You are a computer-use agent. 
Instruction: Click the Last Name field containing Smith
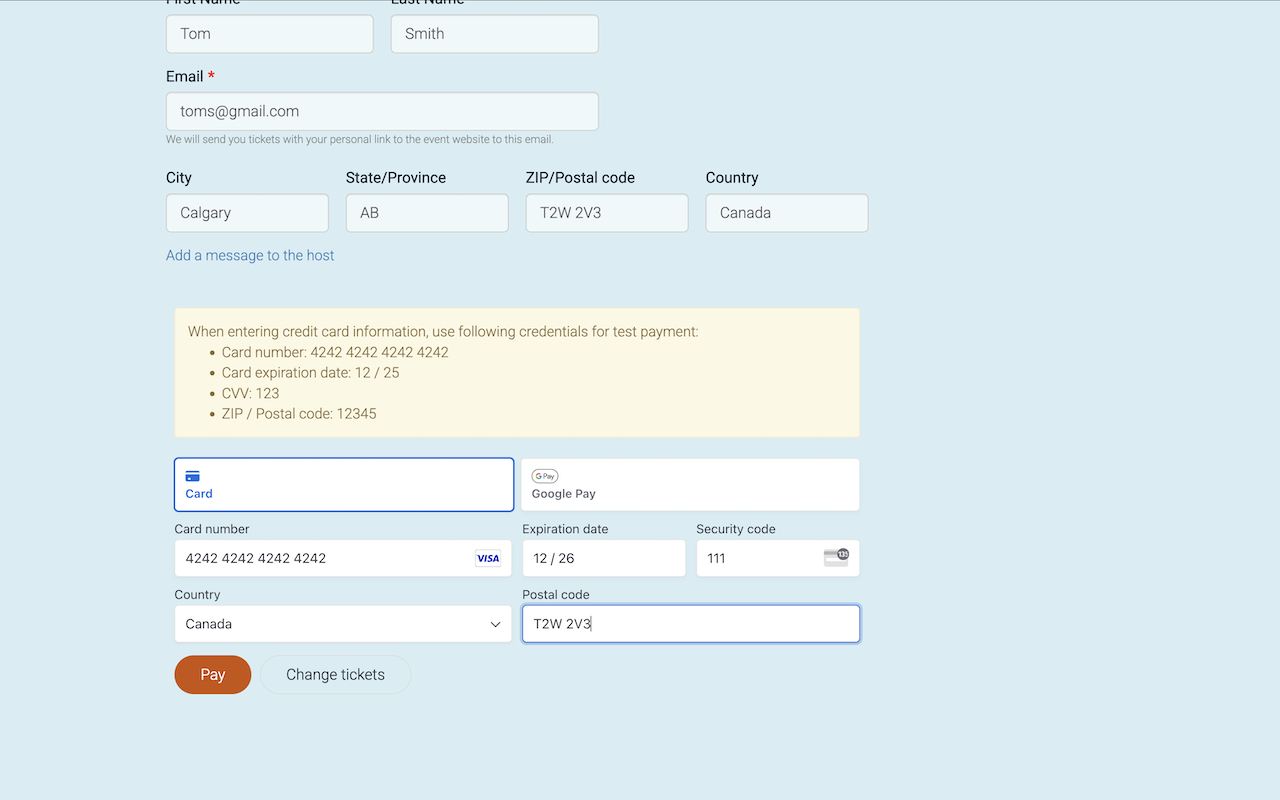click(x=494, y=34)
